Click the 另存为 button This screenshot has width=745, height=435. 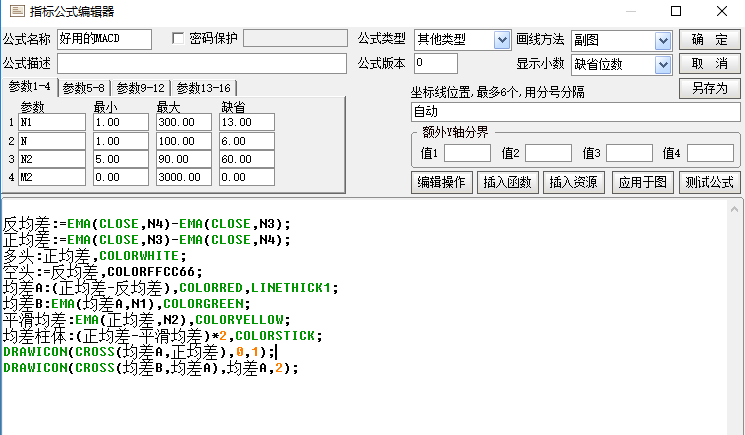click(x=709, y=88)
